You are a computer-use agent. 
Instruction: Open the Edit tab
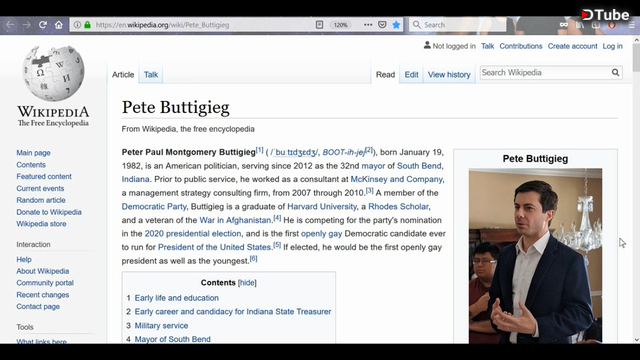coord(411,75)
